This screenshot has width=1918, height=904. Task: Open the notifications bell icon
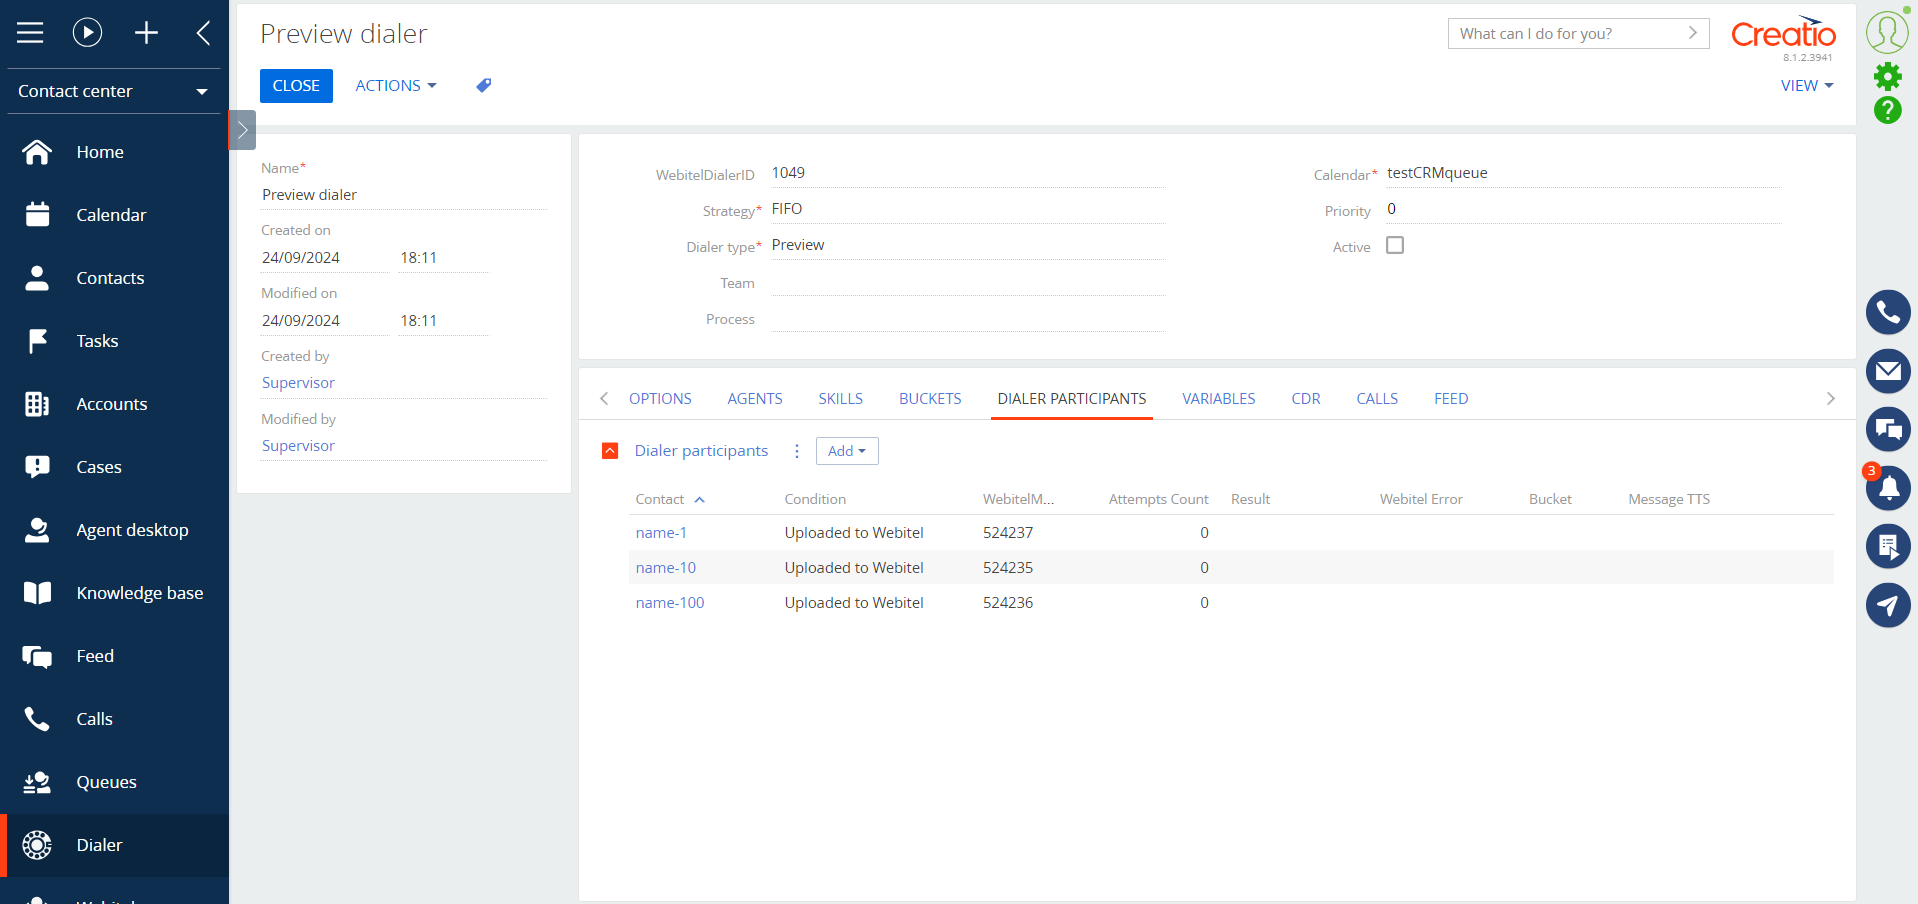(x=1887, y=488)
